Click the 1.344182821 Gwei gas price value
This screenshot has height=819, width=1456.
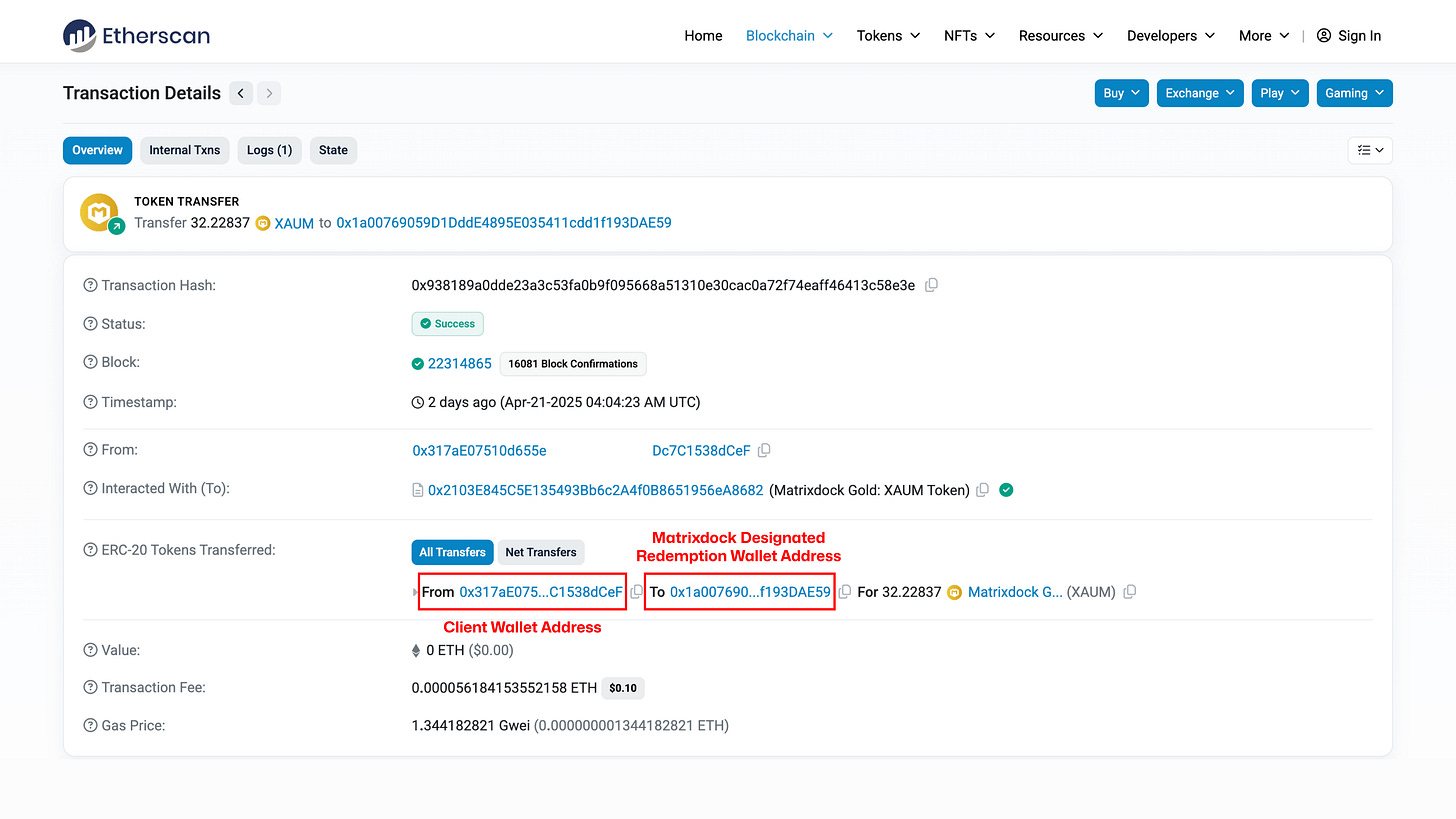click(x=471, y=726)
